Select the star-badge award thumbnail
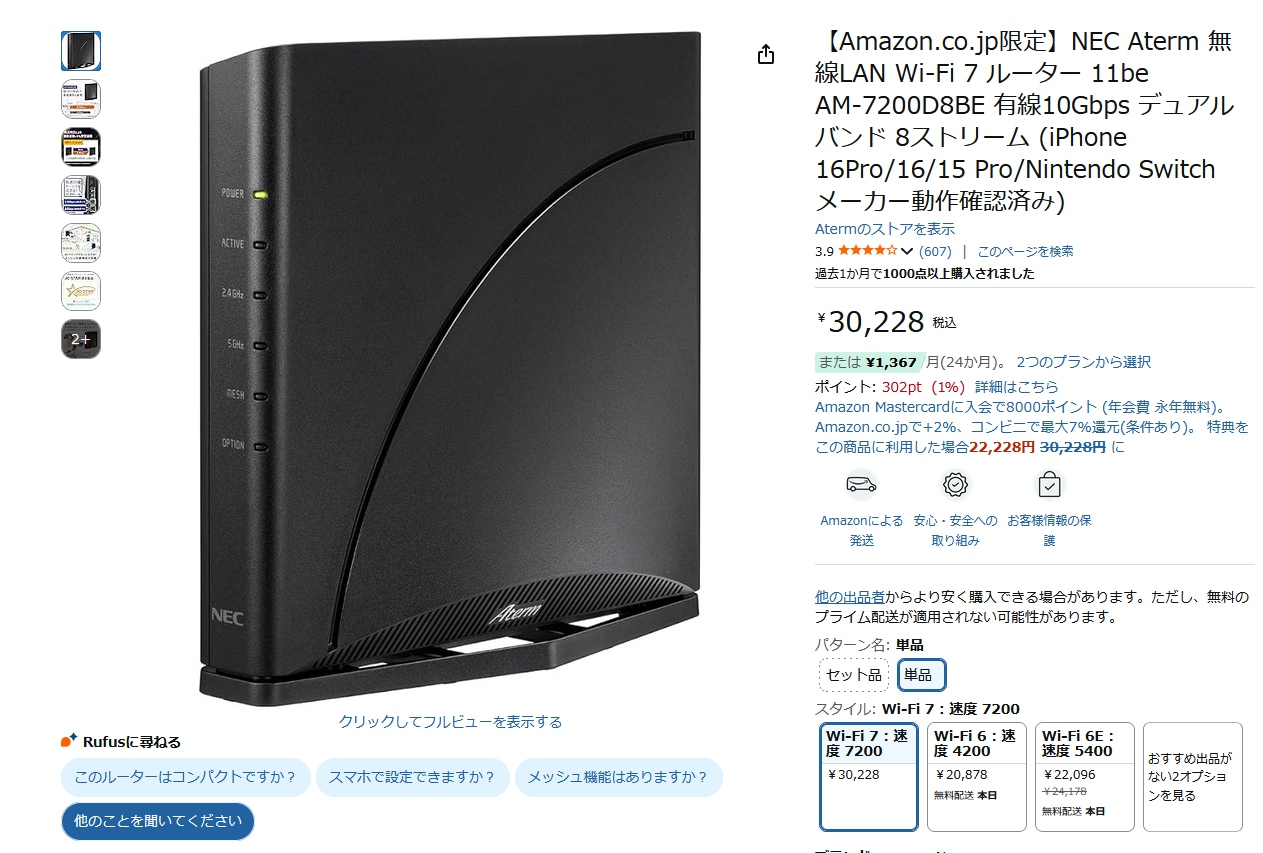This screenshot has width=1263, height=853. [81, 291]
